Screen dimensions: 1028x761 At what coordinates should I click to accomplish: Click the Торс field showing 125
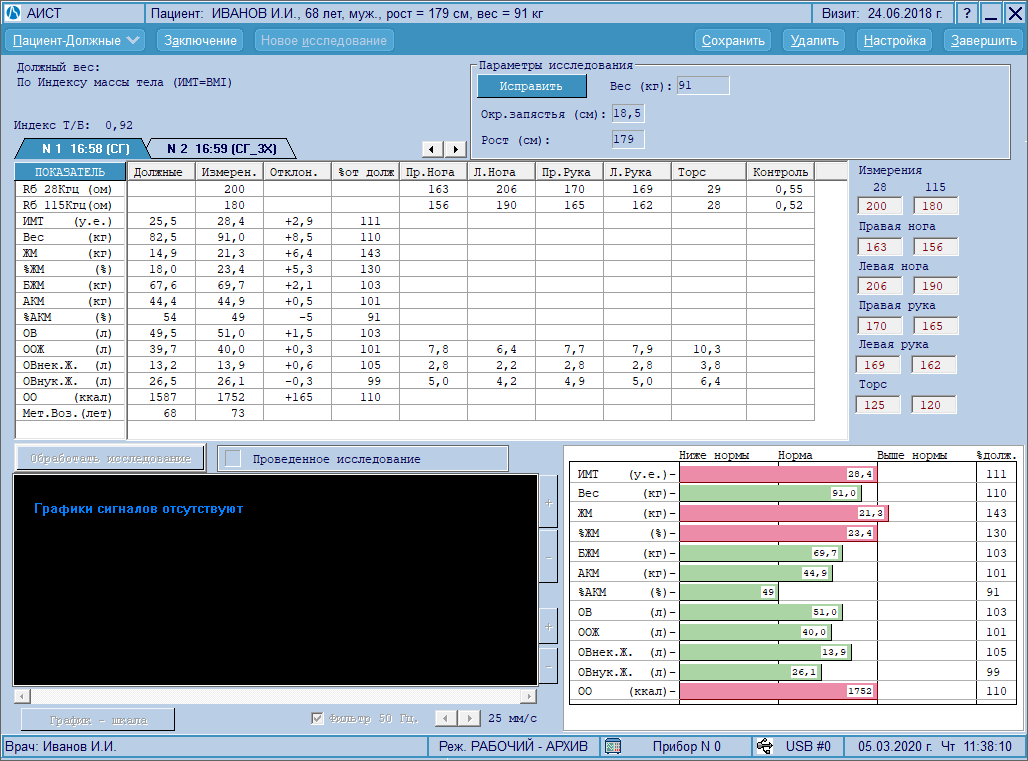877,405
